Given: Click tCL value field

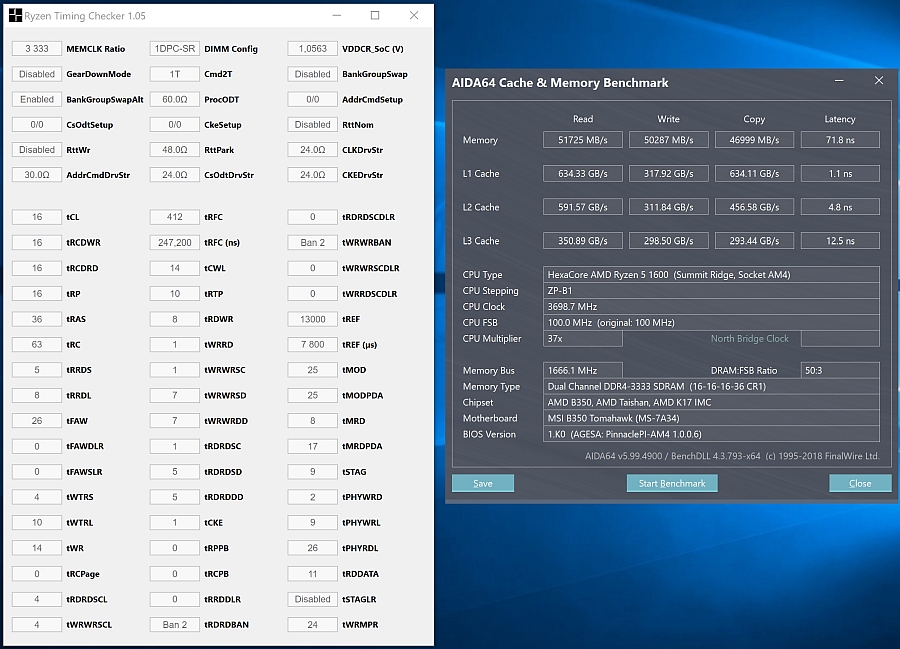Looking at the screenshot, I should pyautogui.click(x=37, y=217).
